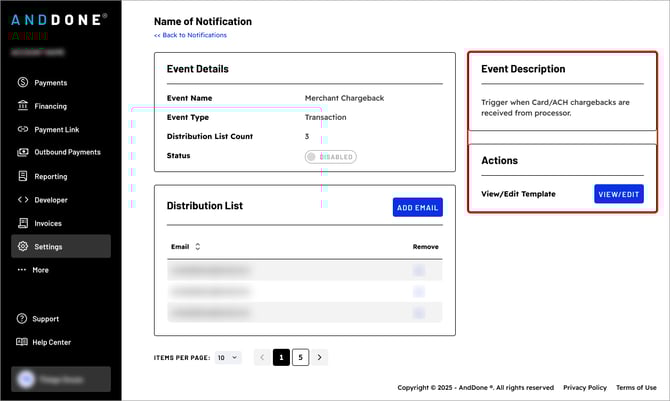The height and width of the screenshot is (401, 670).
Task: Click the More ellipsis icon
Action: 22,270
